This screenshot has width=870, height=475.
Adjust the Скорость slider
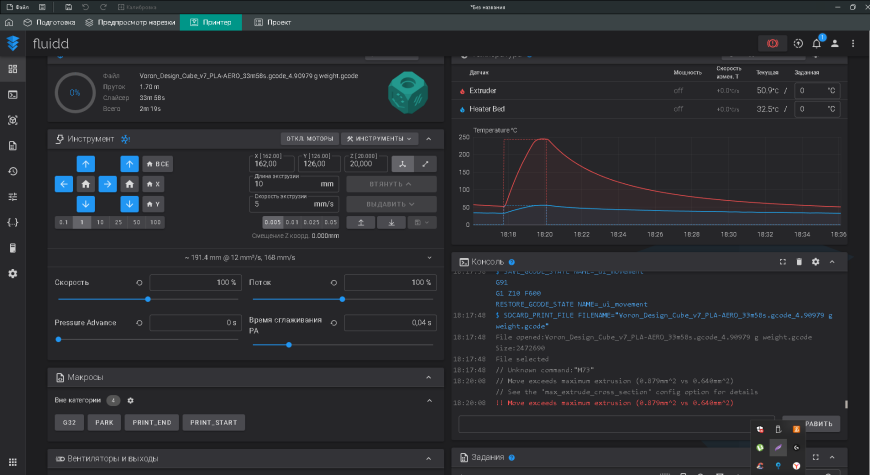(x=148, y=299)
